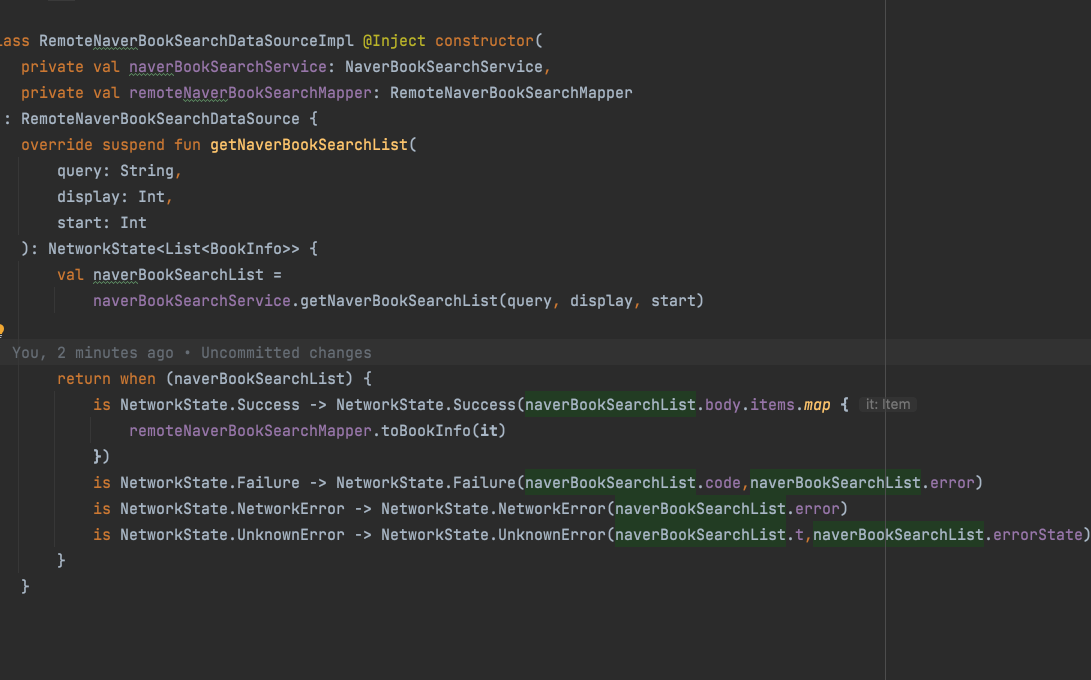Click the code property in Failure line
1091x680 pixels.
tap(722, 482)
